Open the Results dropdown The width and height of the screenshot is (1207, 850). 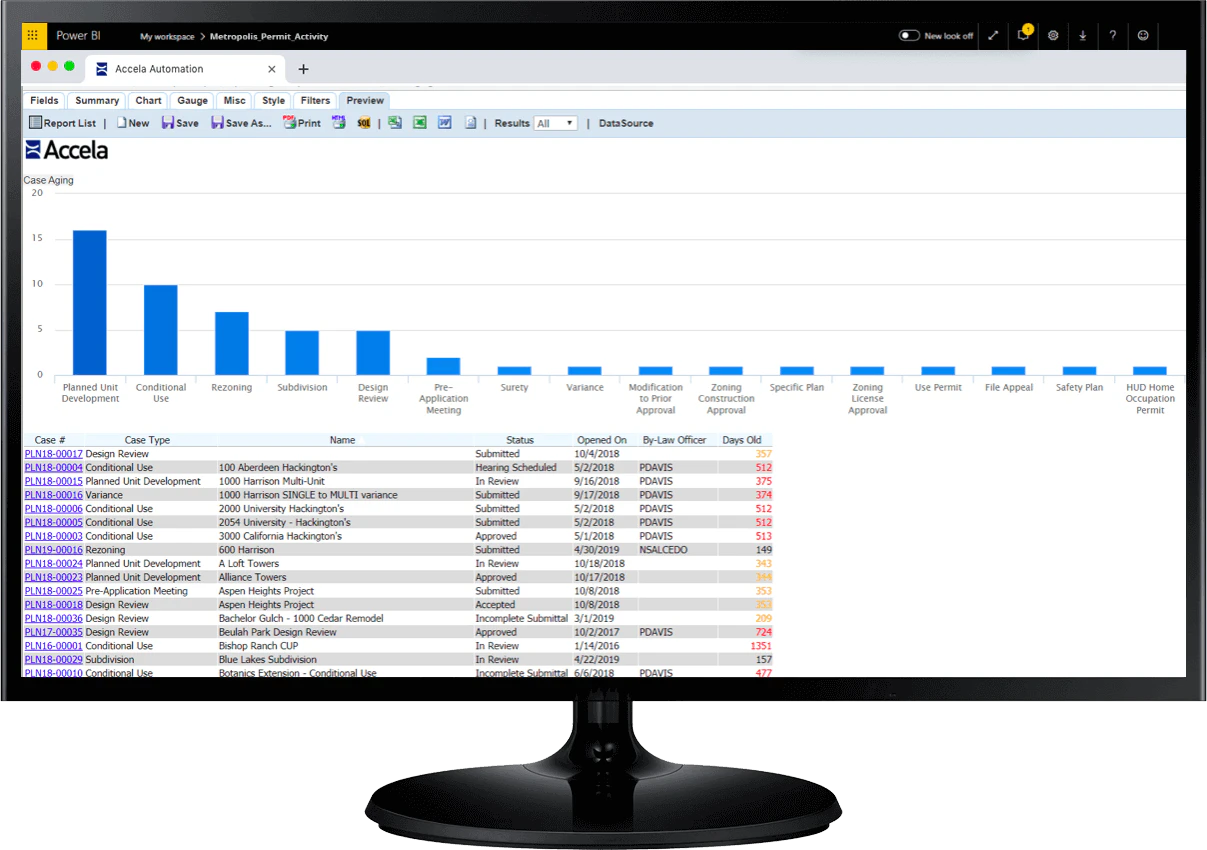point(556,123)
